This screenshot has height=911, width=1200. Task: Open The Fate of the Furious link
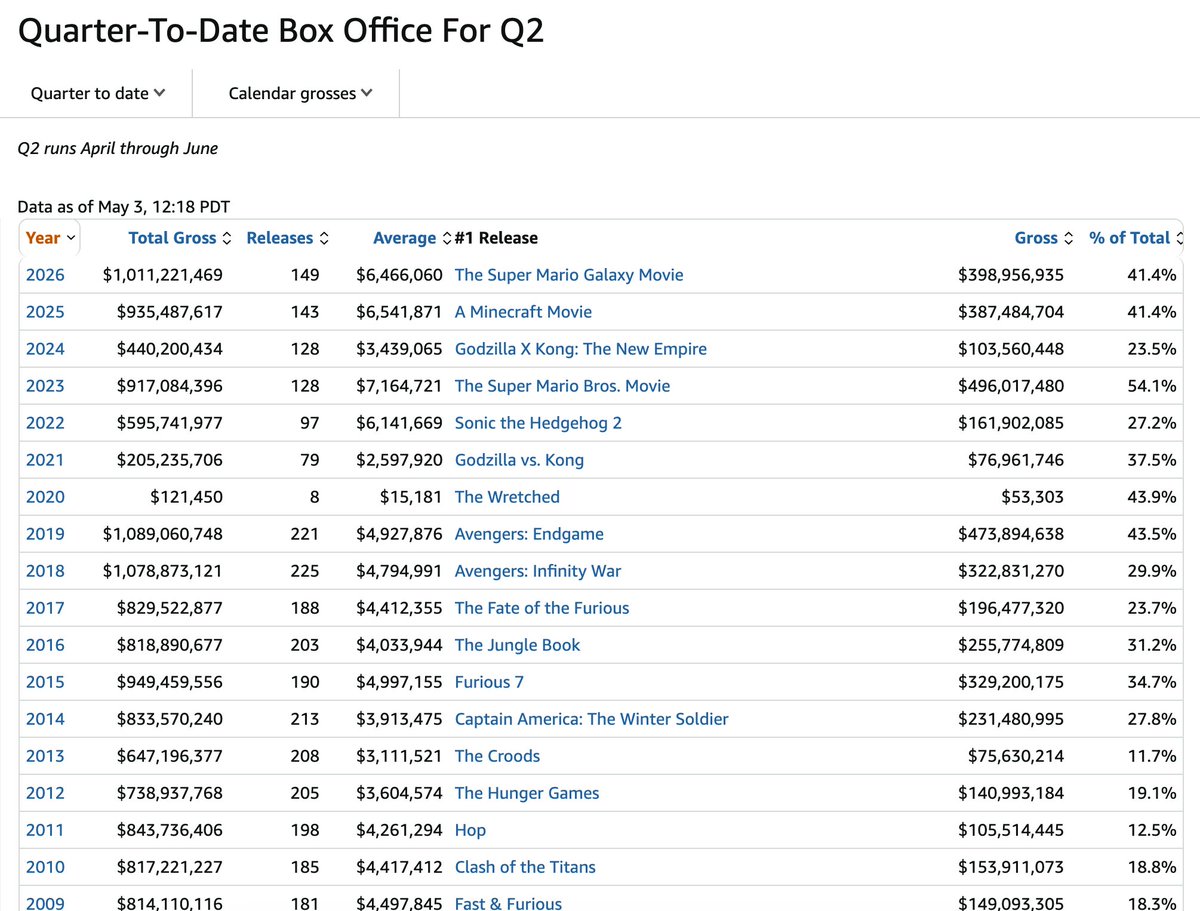tap(542, 608)
